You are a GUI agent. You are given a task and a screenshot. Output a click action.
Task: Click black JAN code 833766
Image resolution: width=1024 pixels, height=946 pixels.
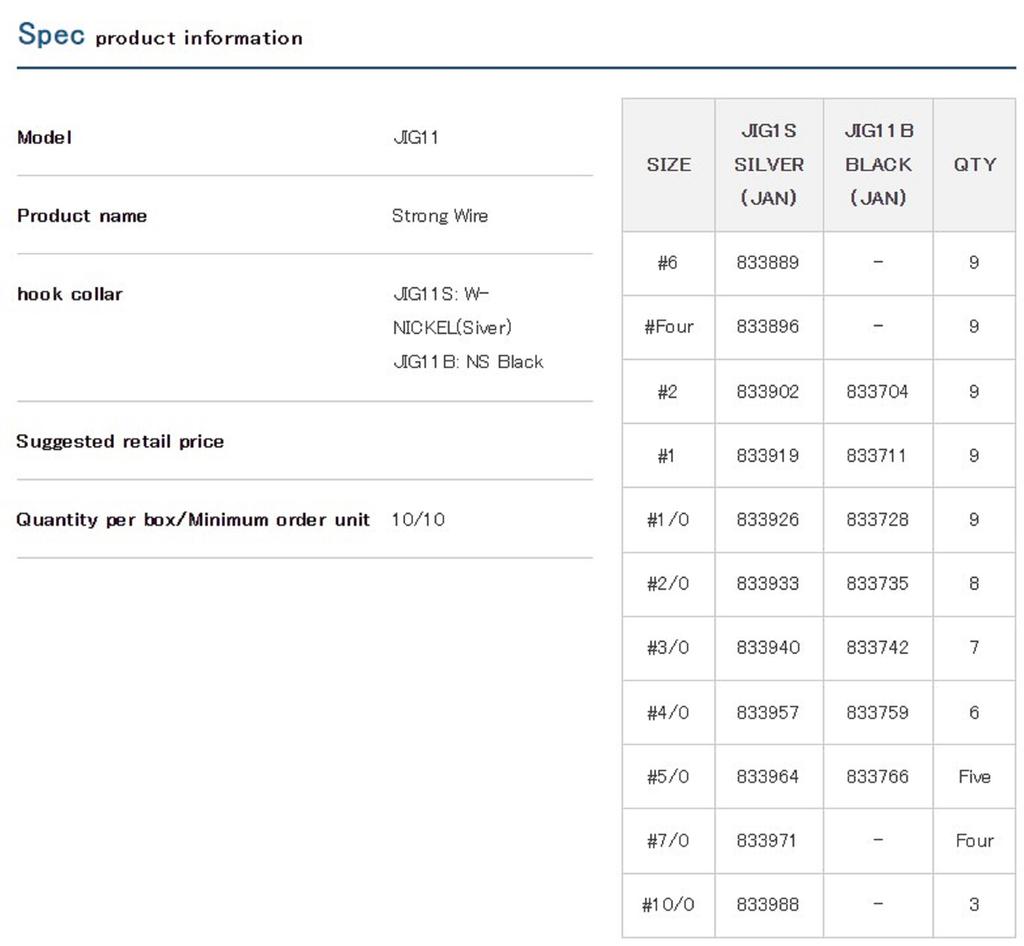coord(877,777)
